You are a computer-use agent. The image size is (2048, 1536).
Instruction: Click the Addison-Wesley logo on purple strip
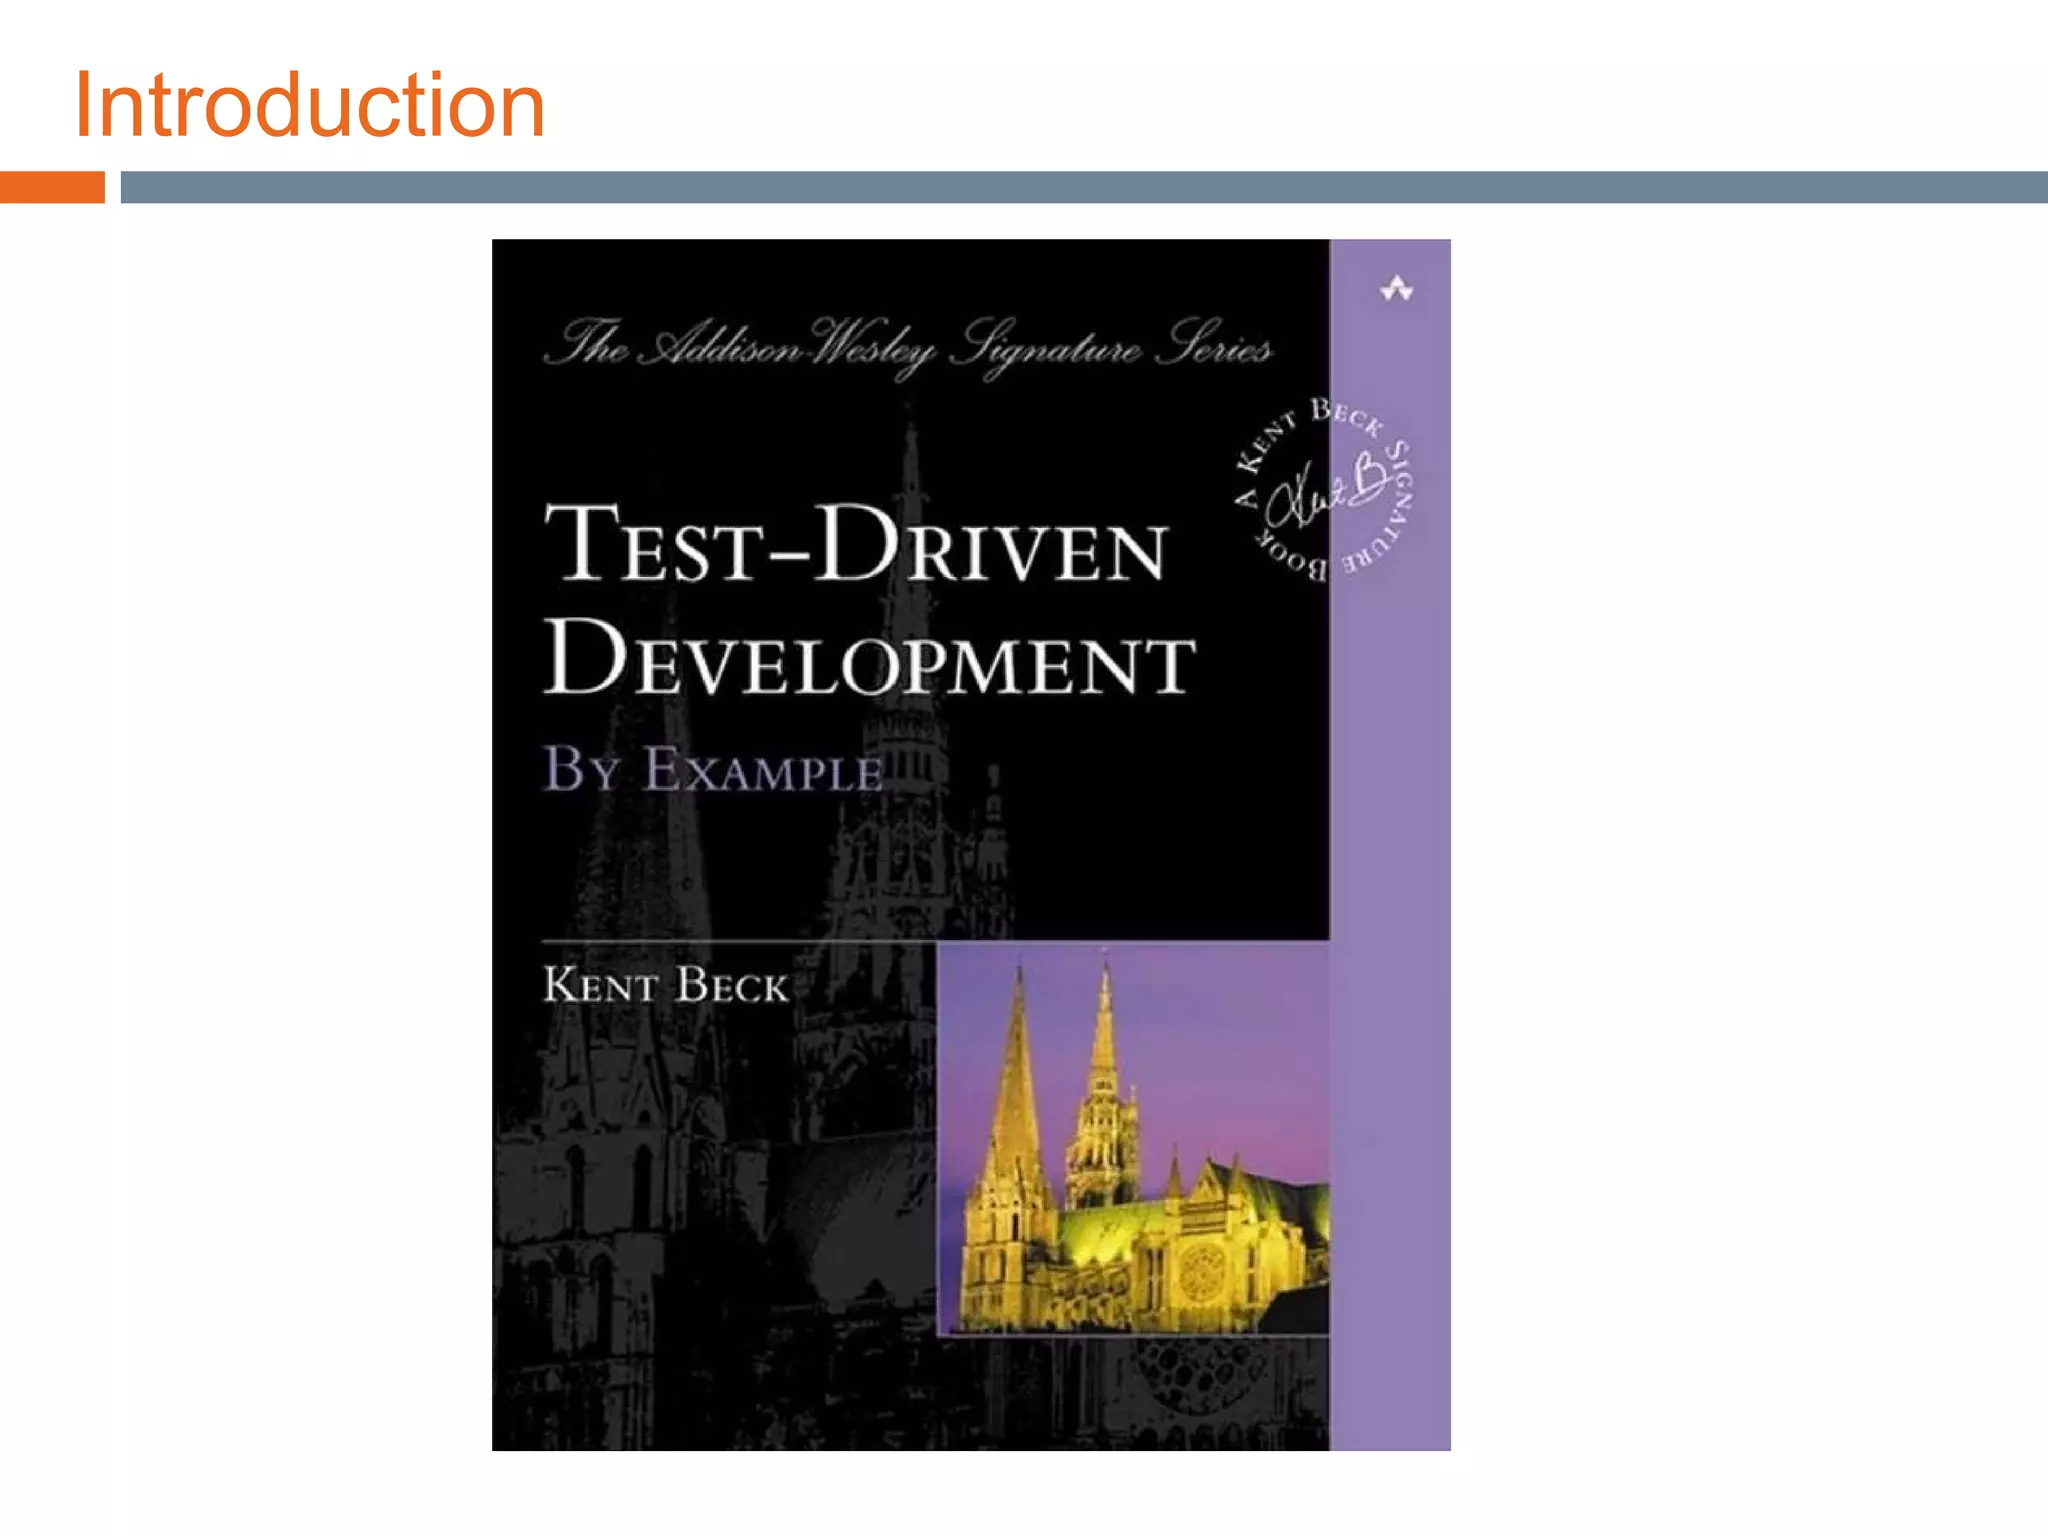tap(1396, 290)
